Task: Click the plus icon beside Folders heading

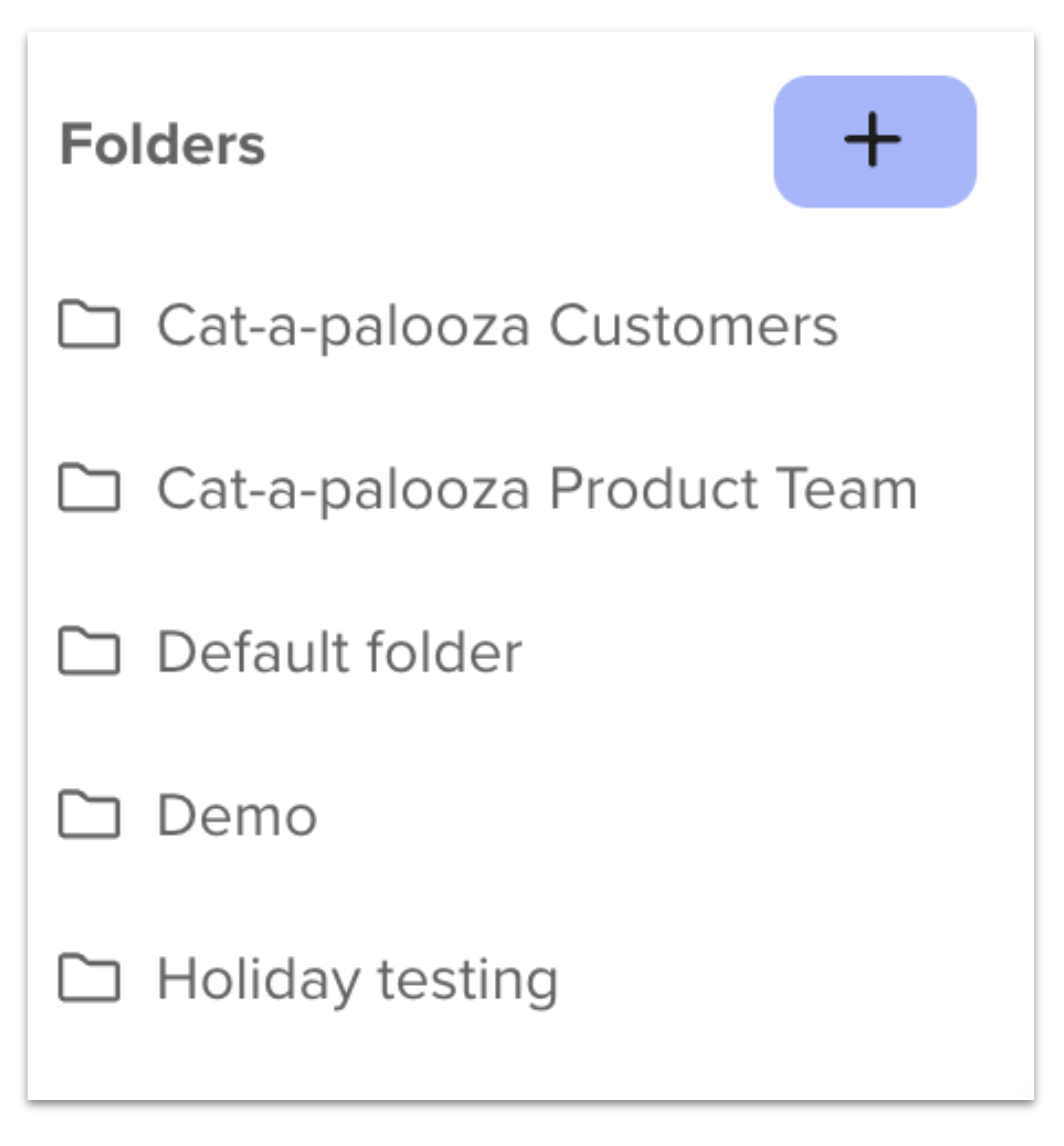Action: point(873,140)
